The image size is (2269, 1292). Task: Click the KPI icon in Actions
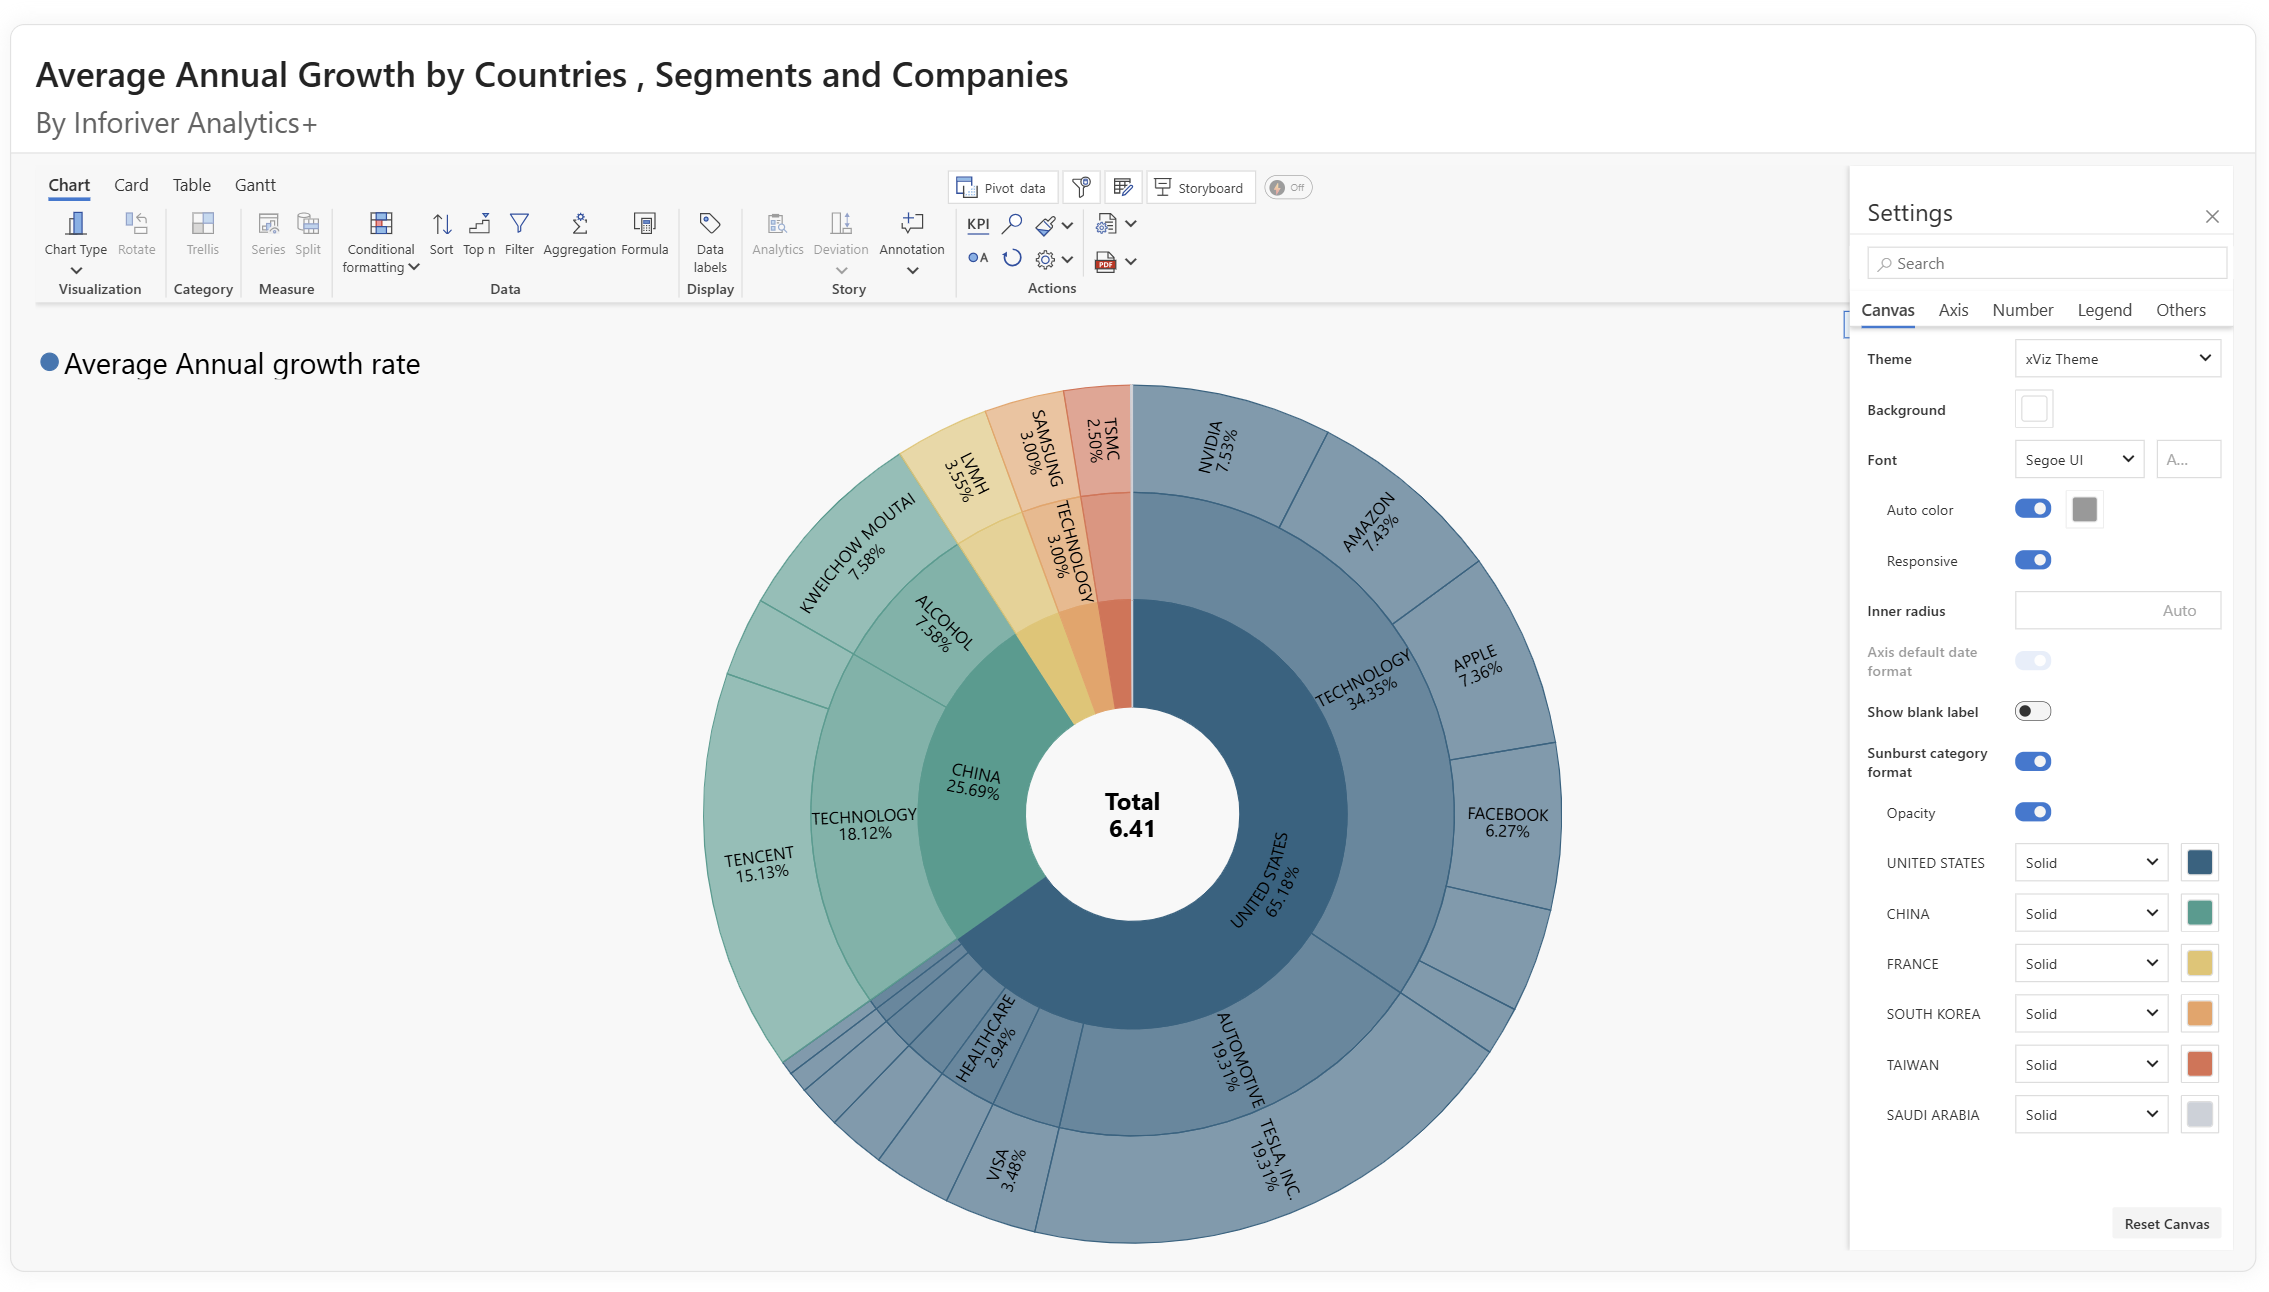click(978, 224)
